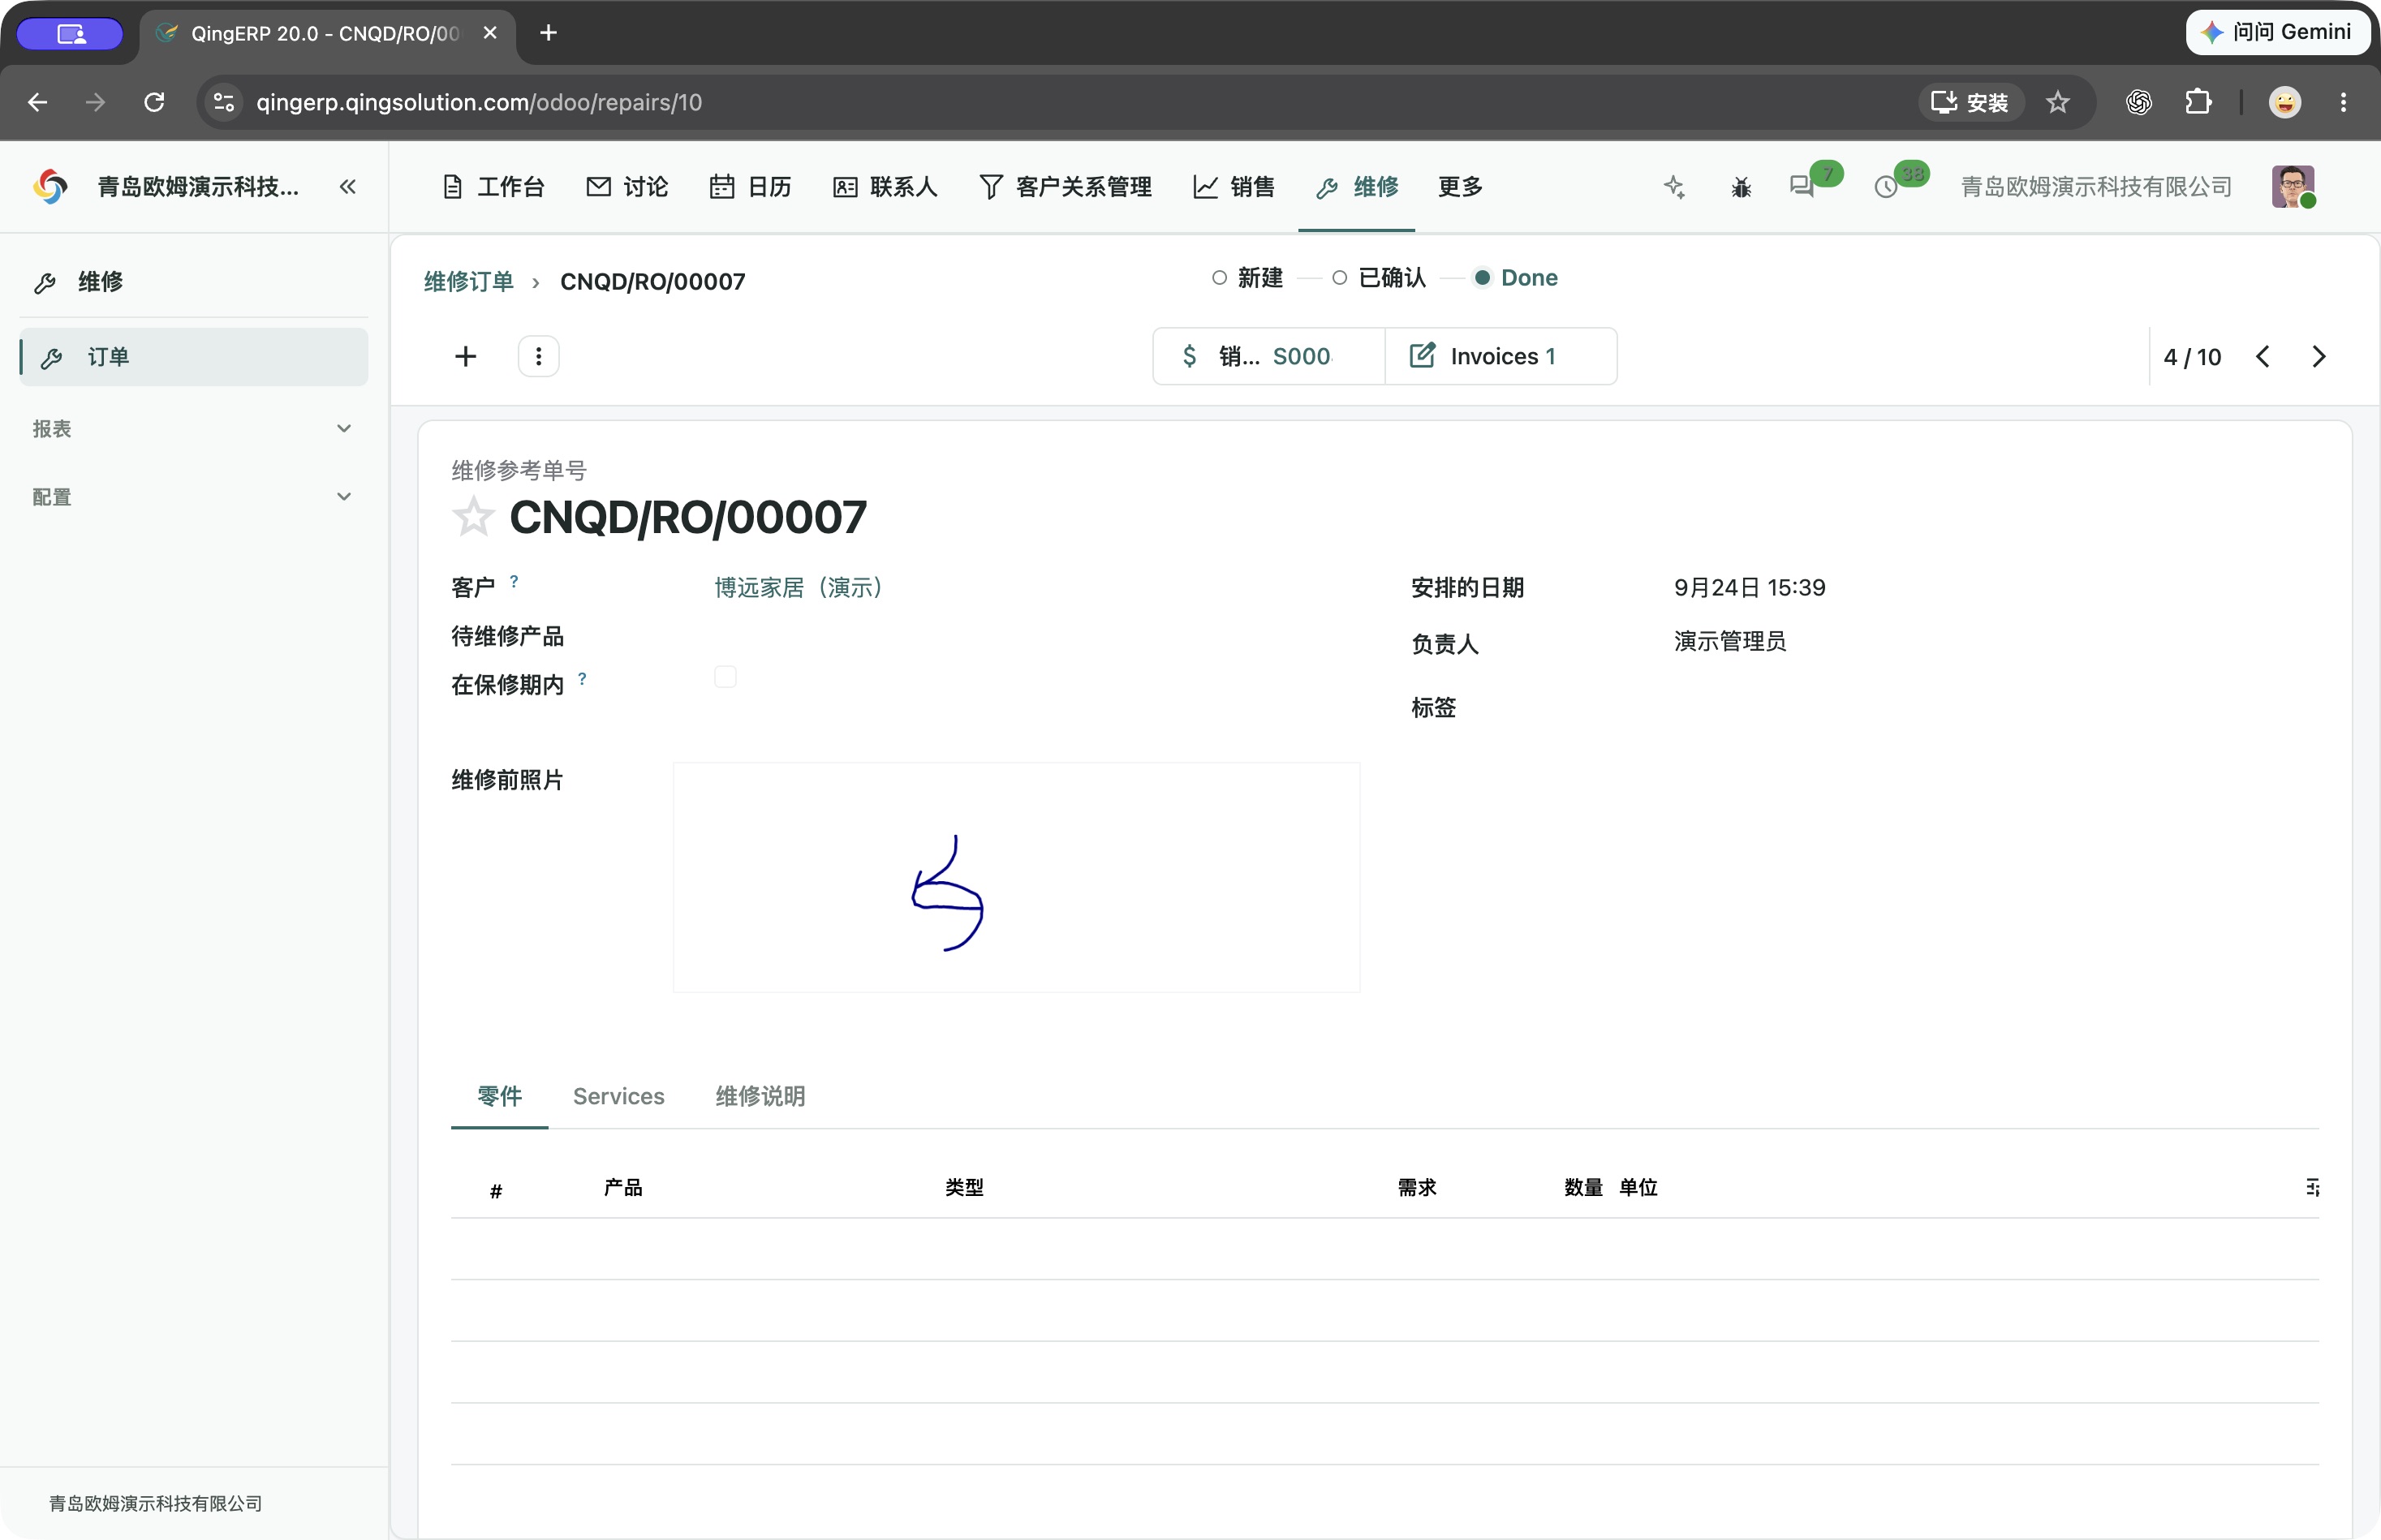Select the 已确认 status stage
Image resolution: width=2381 pixels, height=1540 pixels.
pyautogui.click(x=1379, y=278)
